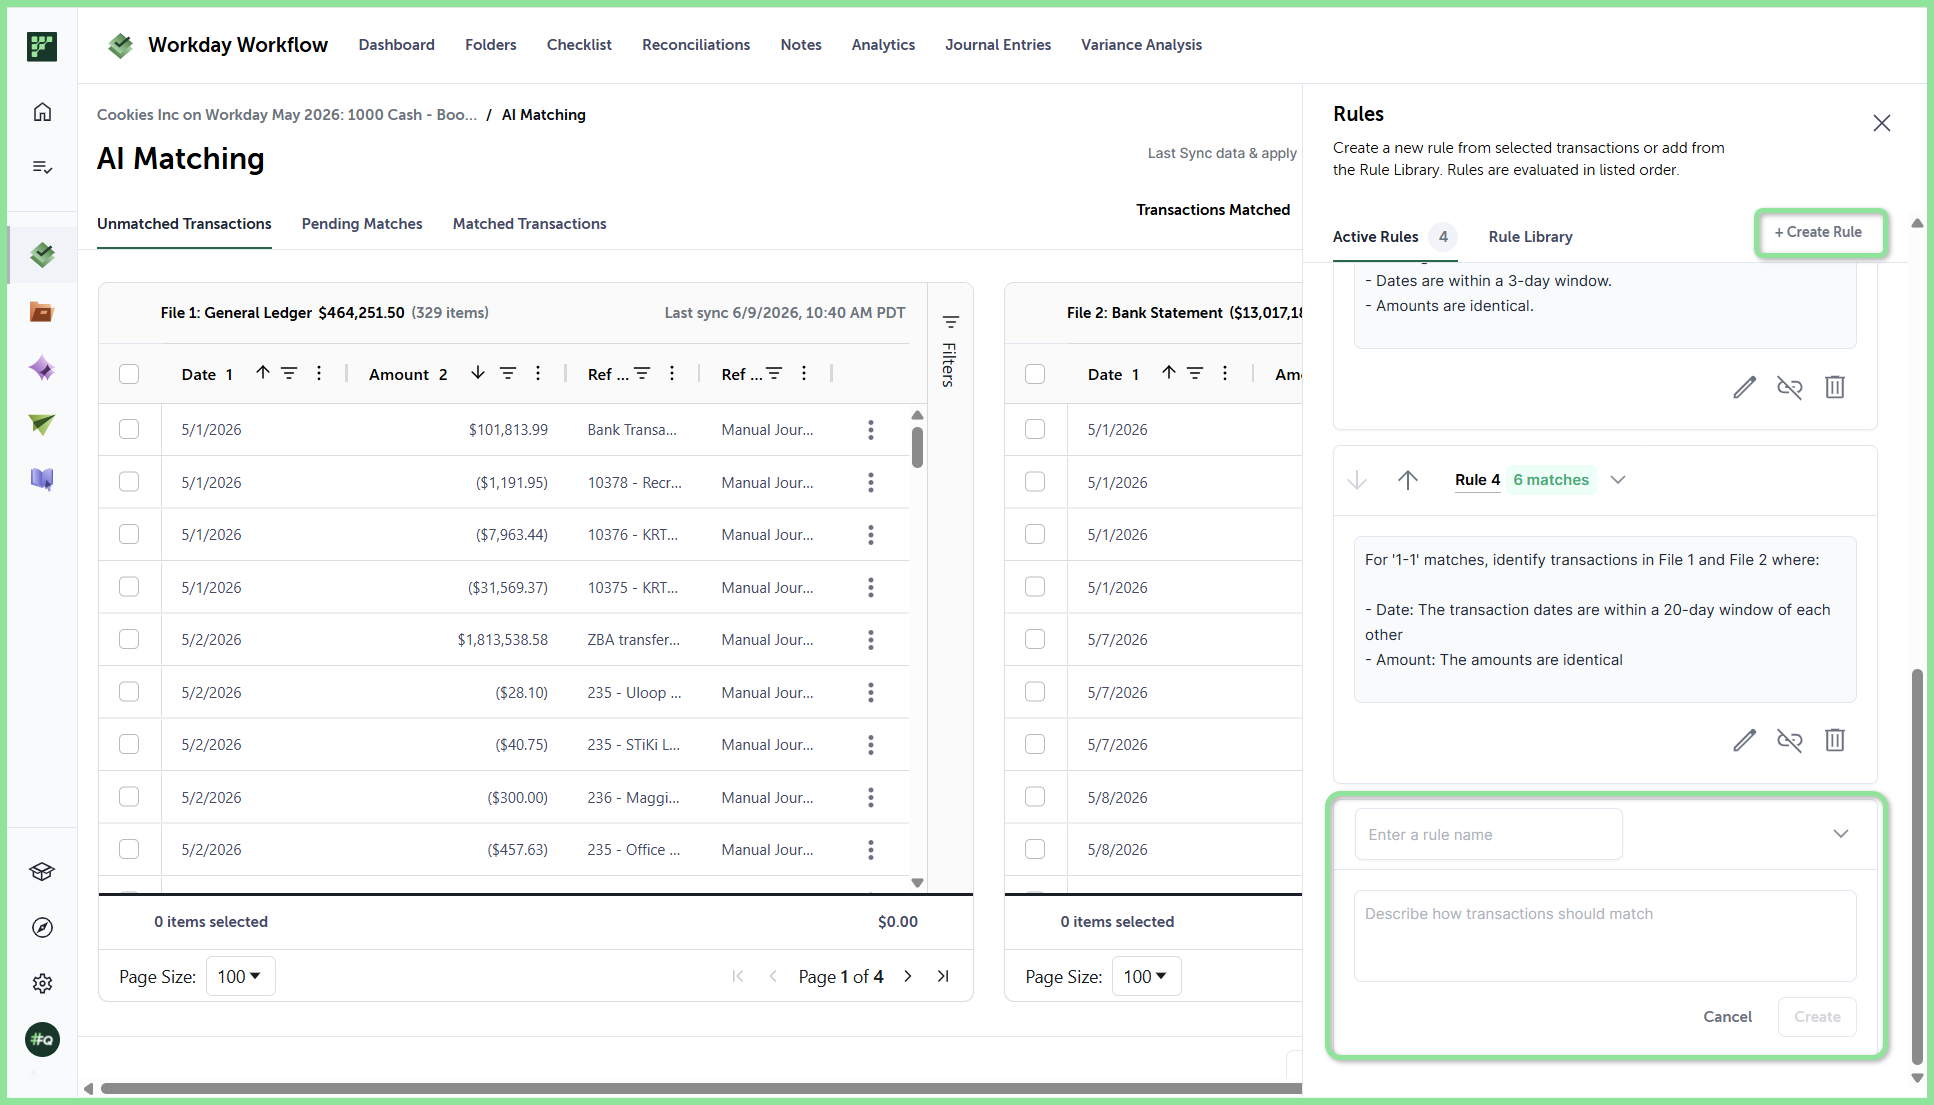Viewport: 1934px width, 1105px height.
Task: Unlink the 3-day window rule
Action: coord(1789,387)
